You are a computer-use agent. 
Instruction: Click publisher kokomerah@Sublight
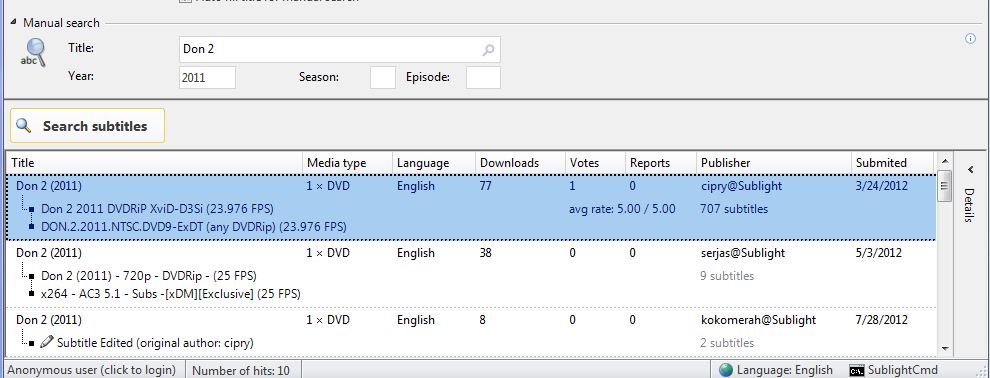click(758, 320)
